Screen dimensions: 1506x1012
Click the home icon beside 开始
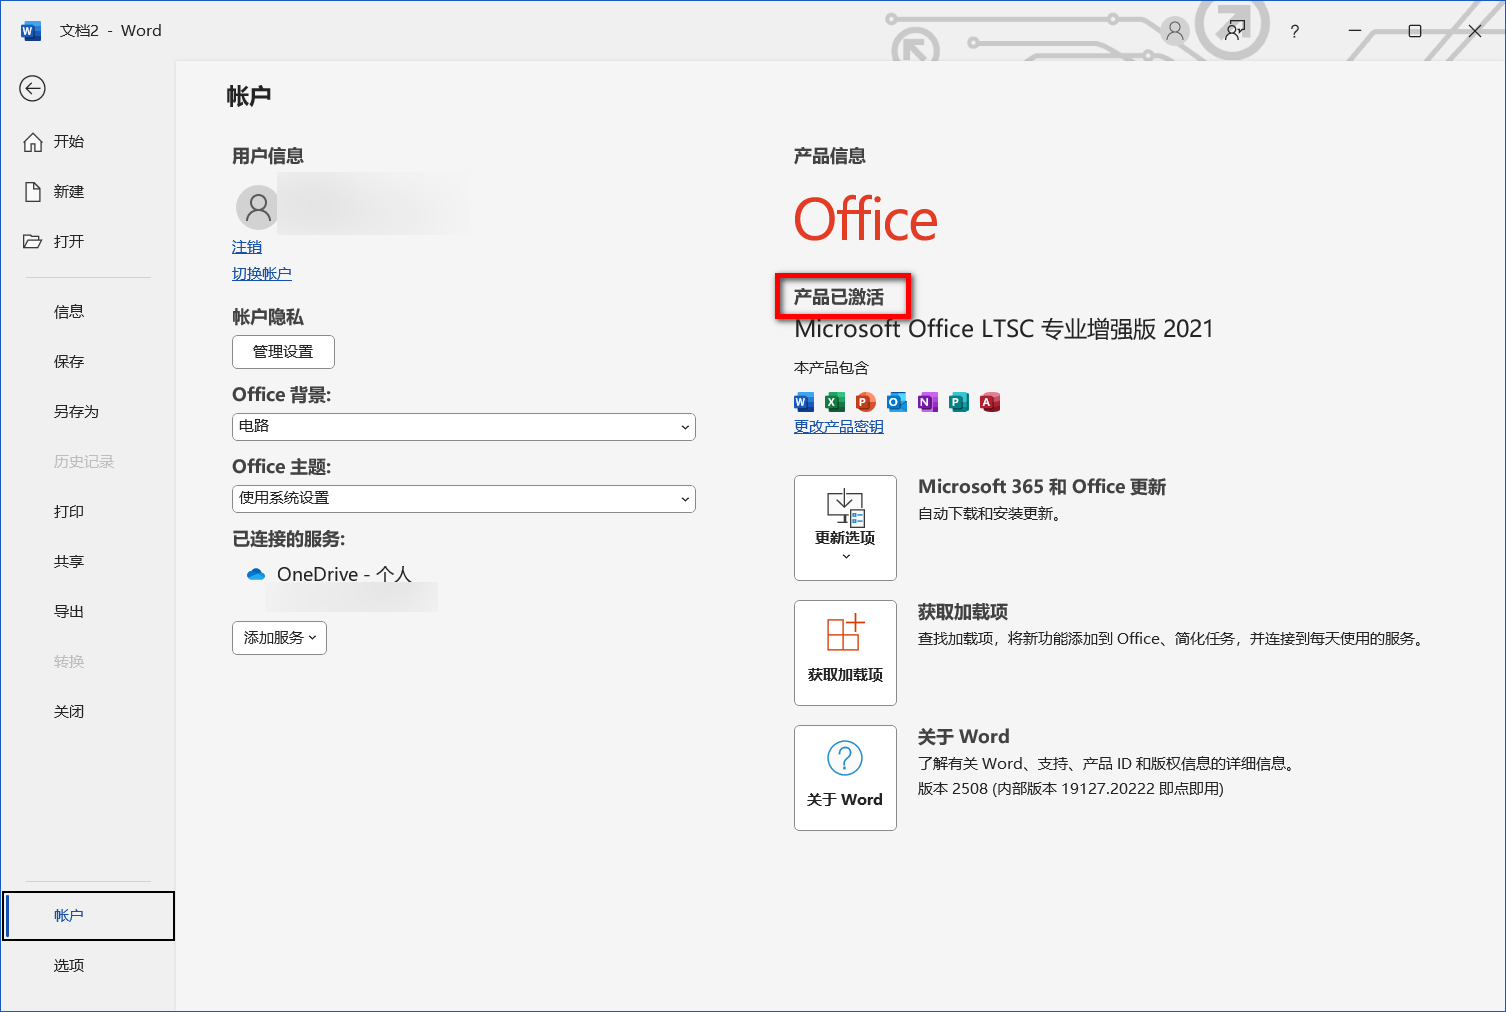[33, 142]
